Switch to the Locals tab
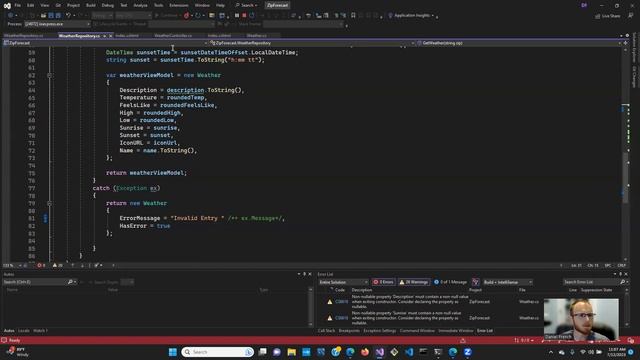The width and height of the screenshot is (640, 360). pyautogui.click(x=24, y=331)
